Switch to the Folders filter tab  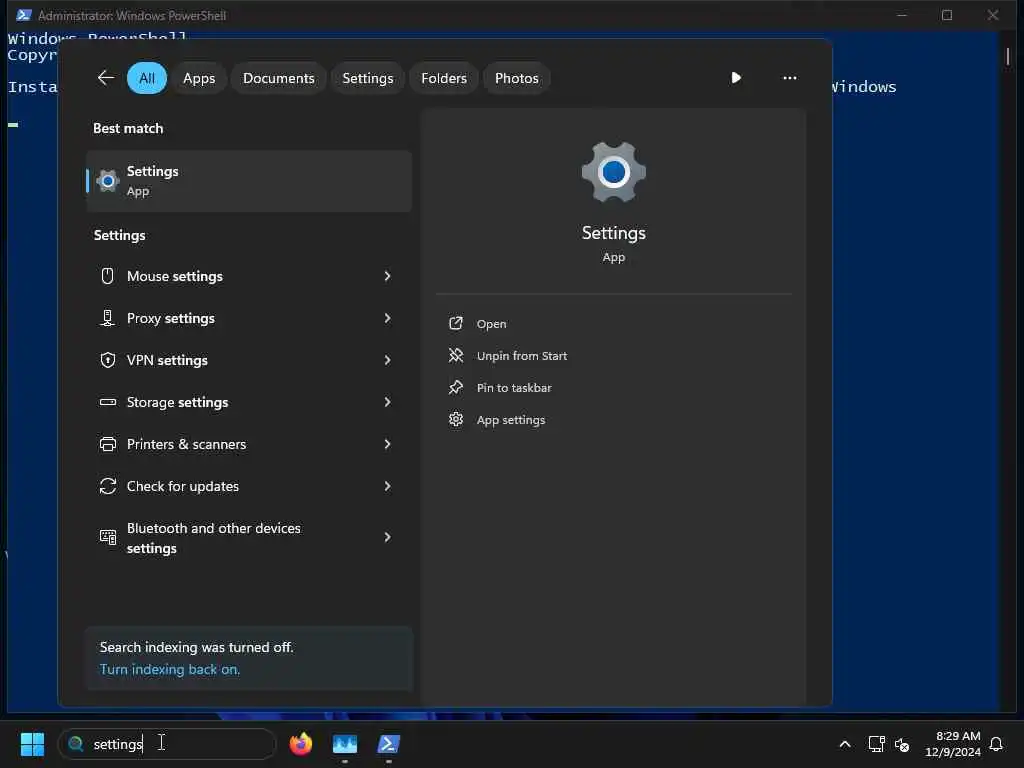click(x=444, y=78)
